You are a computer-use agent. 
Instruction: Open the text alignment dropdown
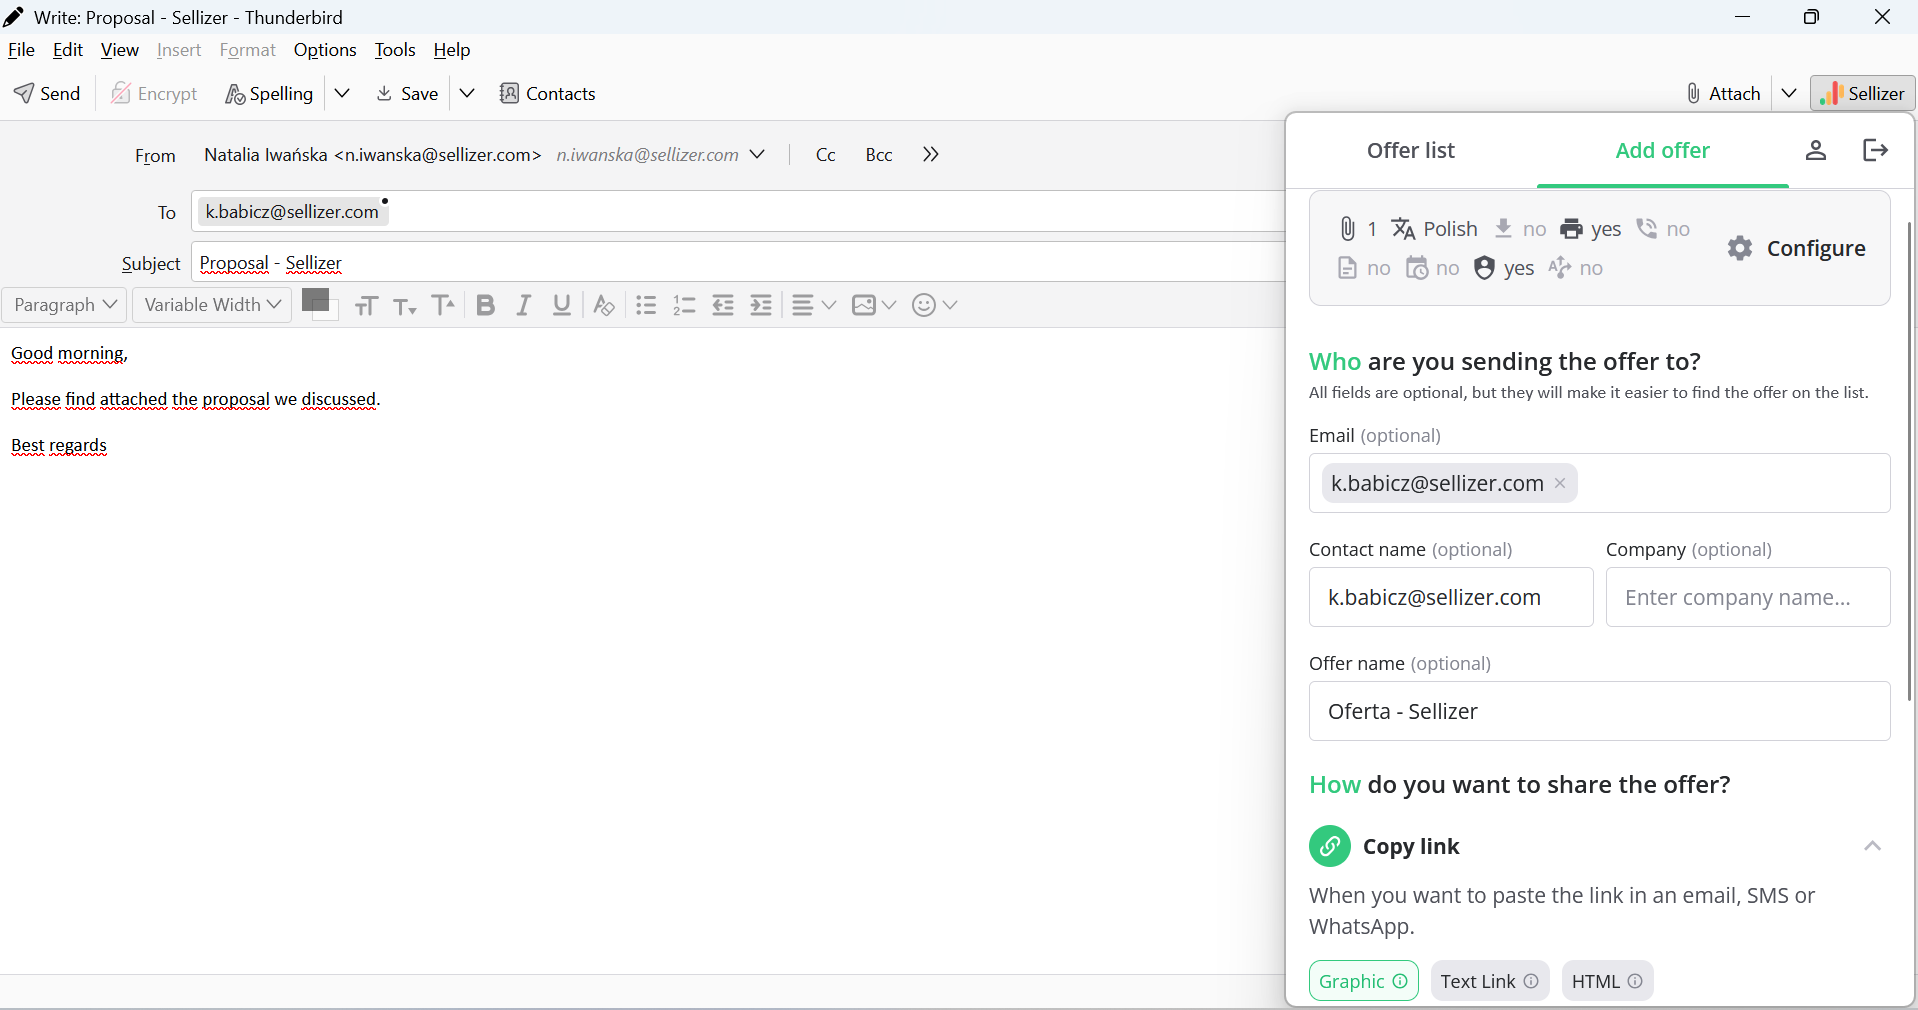(x=813, y=305)
